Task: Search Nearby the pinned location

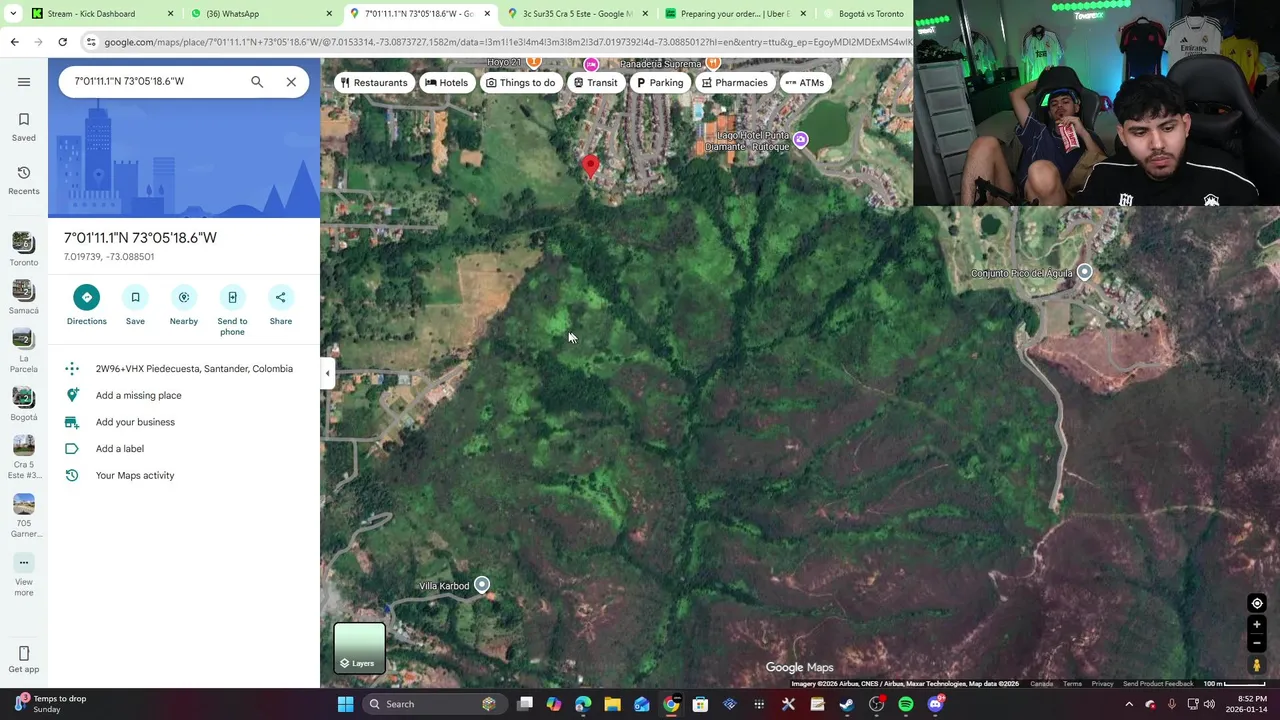Action: click(x=184, y=305)
